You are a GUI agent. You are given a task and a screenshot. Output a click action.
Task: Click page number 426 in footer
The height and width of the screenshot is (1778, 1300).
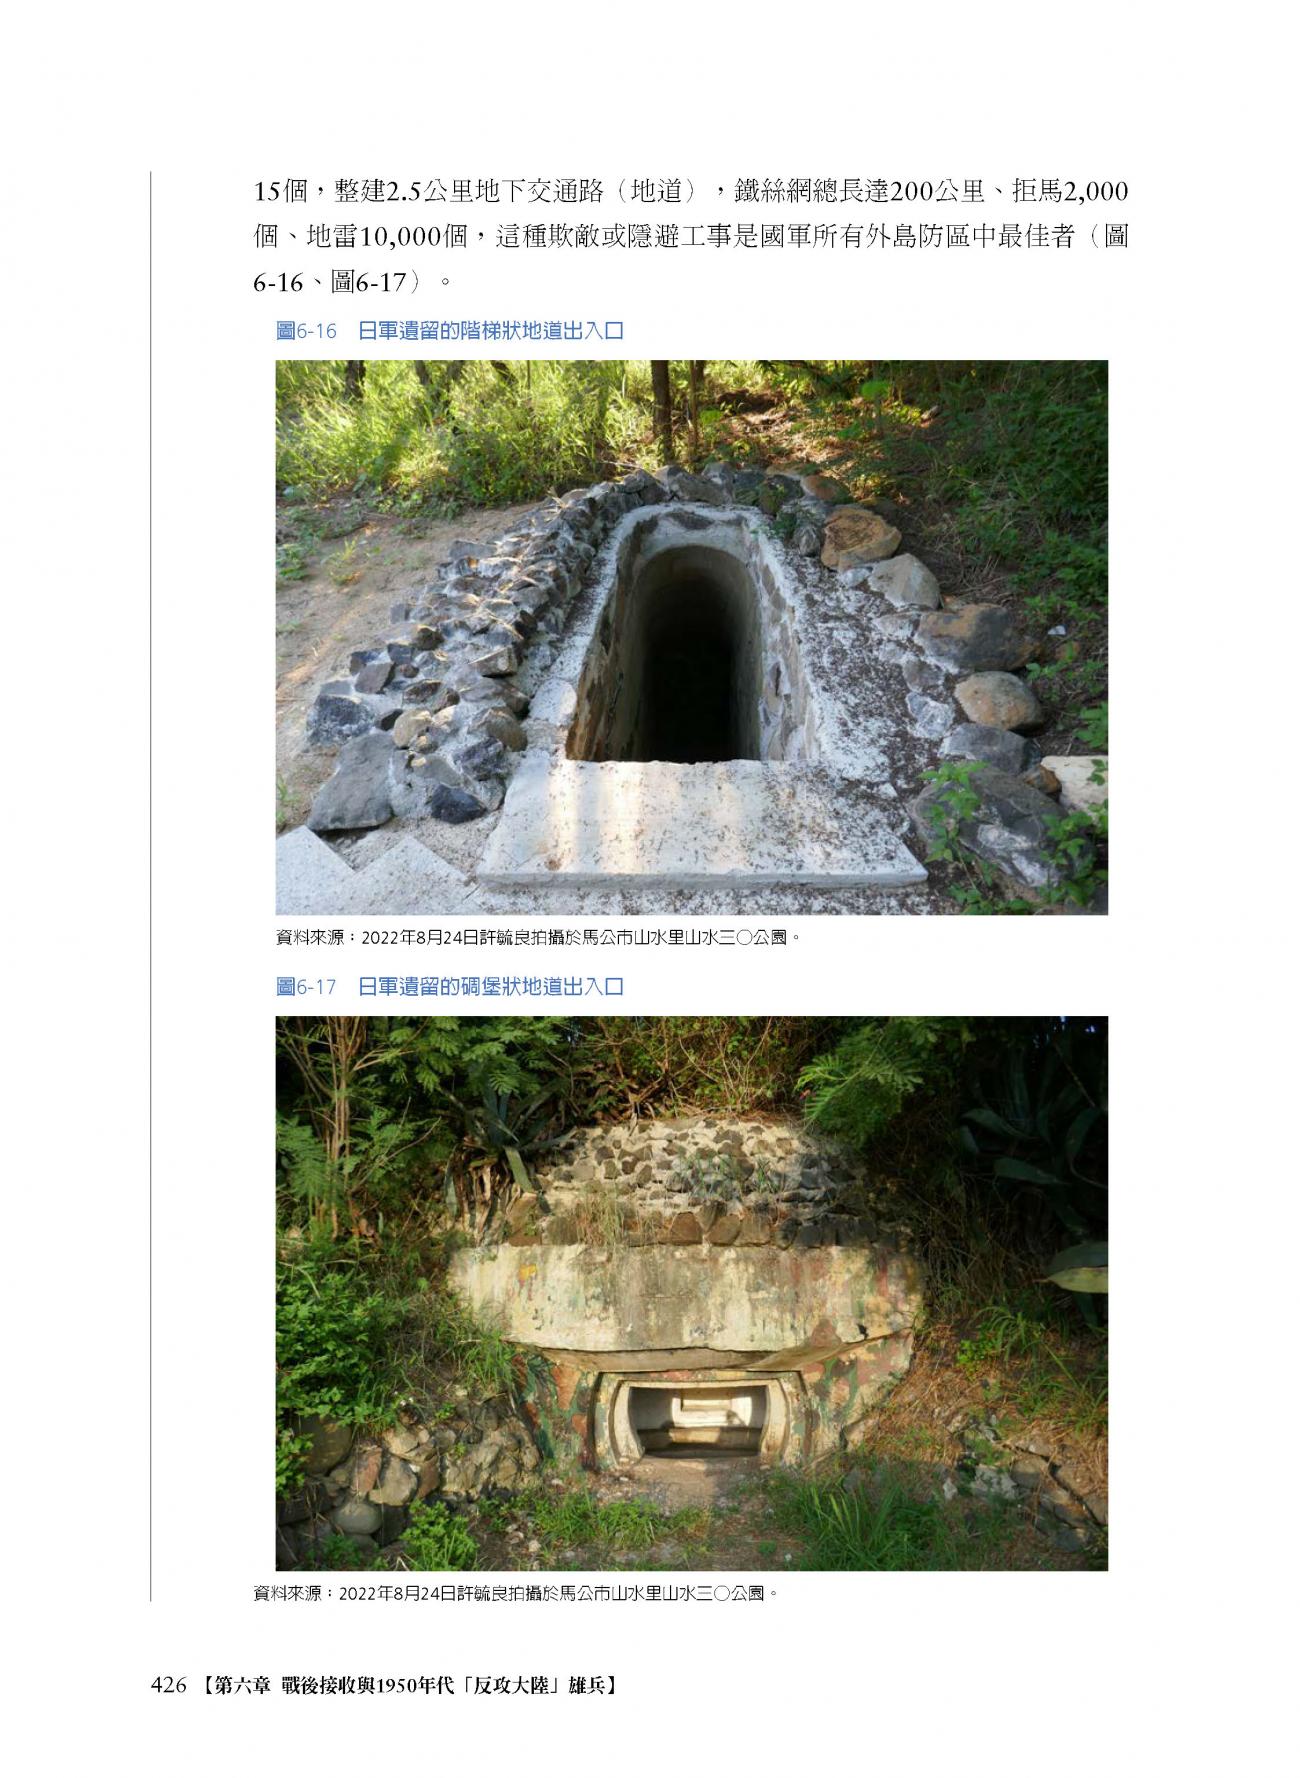[168, 1686]
